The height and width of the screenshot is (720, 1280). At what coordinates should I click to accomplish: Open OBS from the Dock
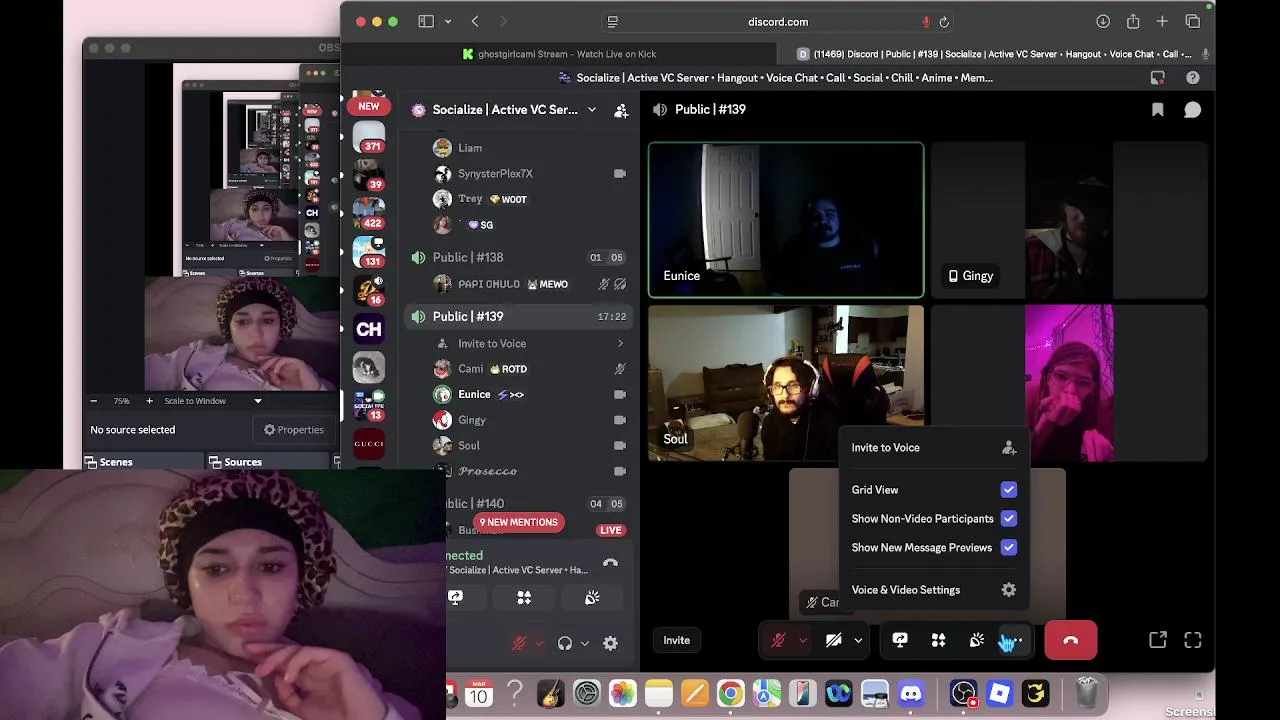(x=963, y=693)
